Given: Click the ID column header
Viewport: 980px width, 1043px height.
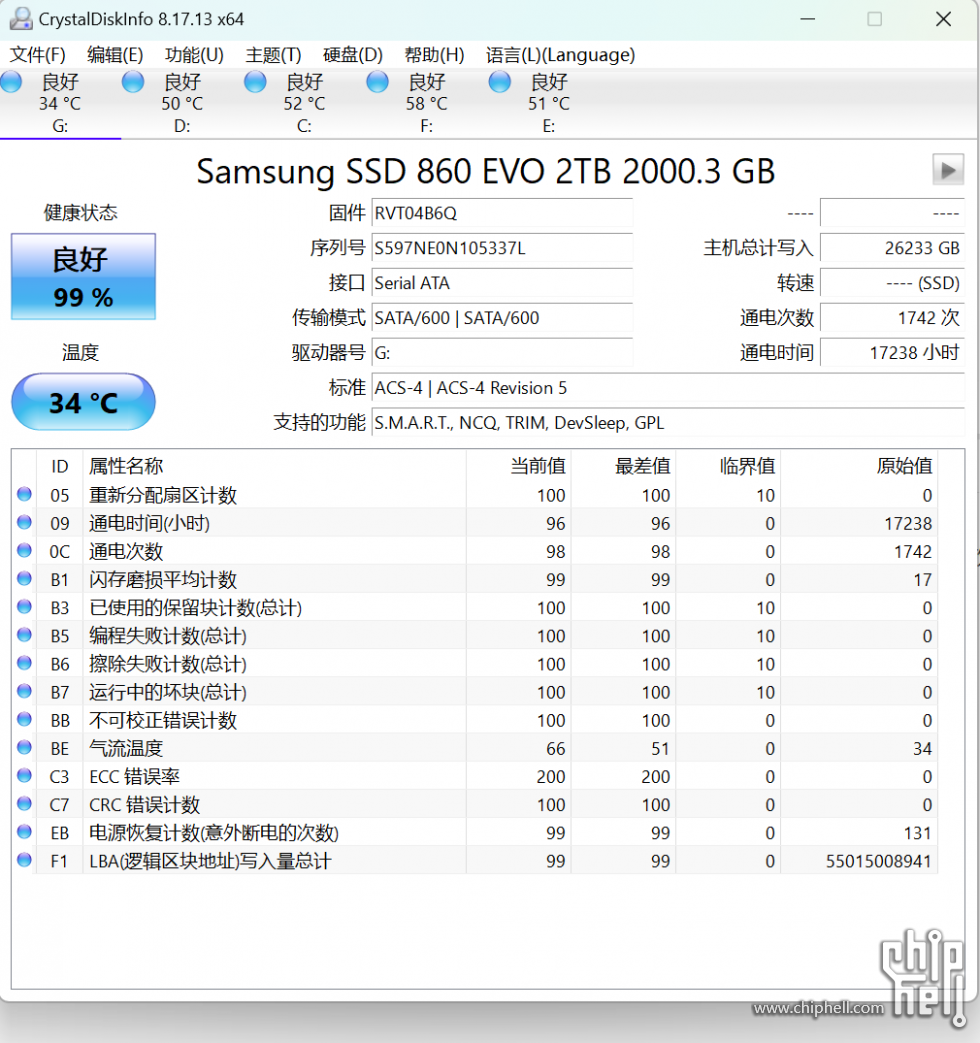Looking at the screenshot, I should (59, 466).
